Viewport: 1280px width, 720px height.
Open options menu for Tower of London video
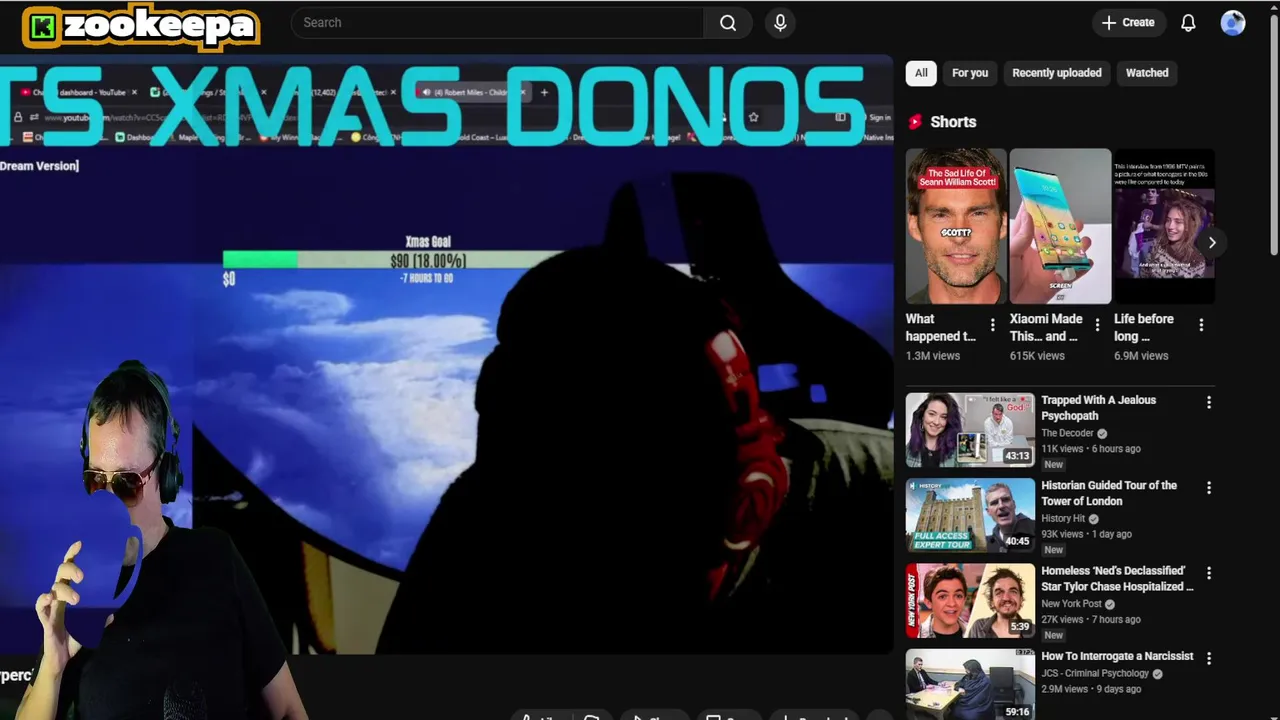pyautogui.click(x=1209, y=488)
